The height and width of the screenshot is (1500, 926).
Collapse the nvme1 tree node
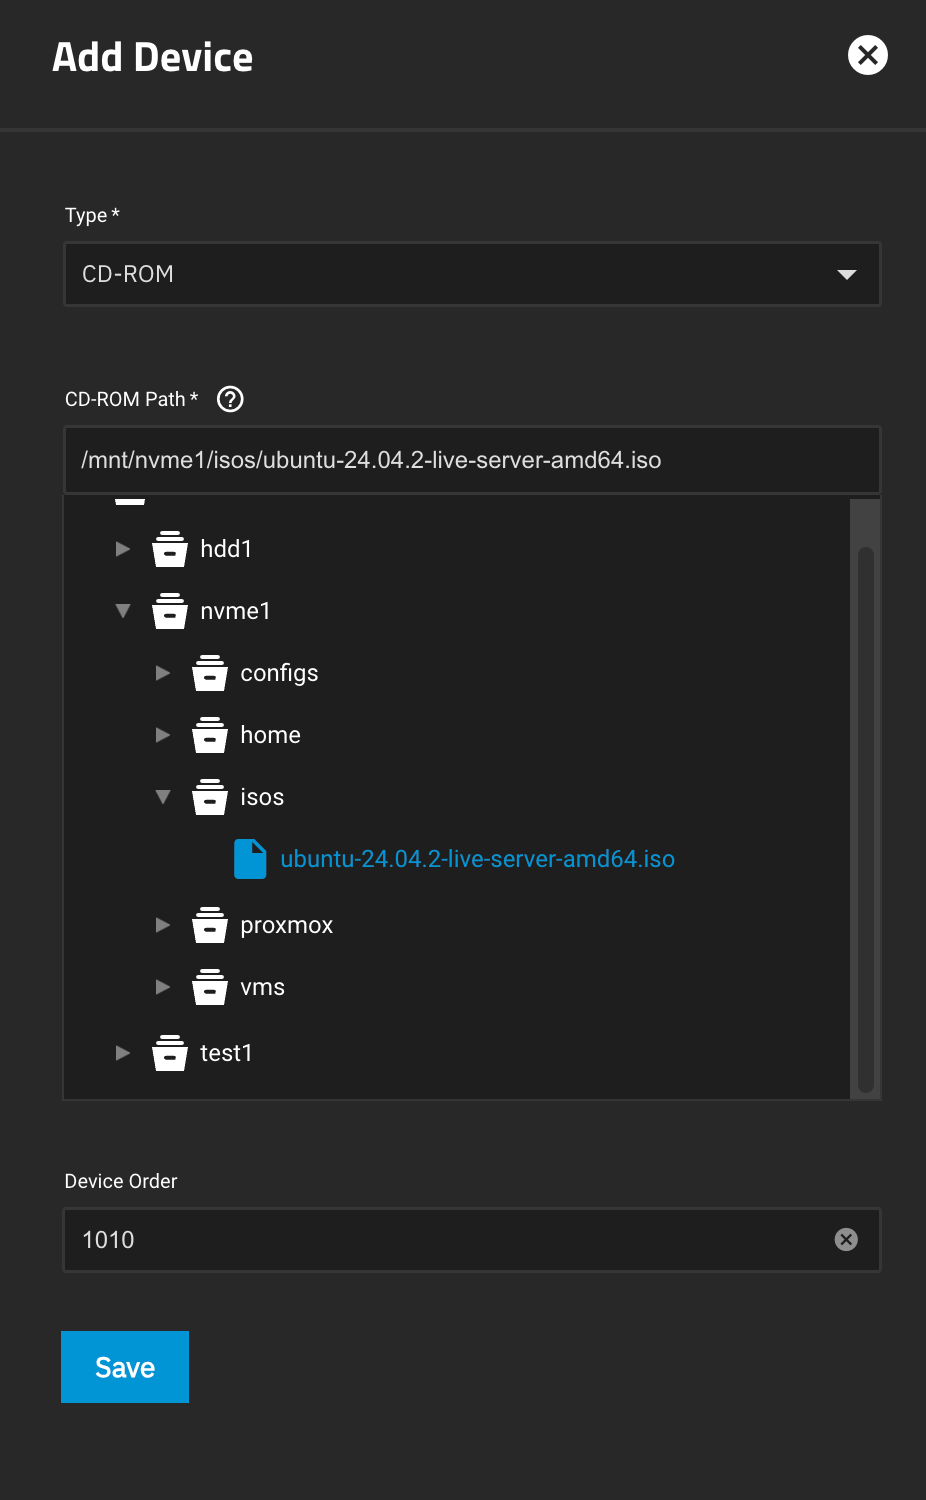click(x=122, y=611)
